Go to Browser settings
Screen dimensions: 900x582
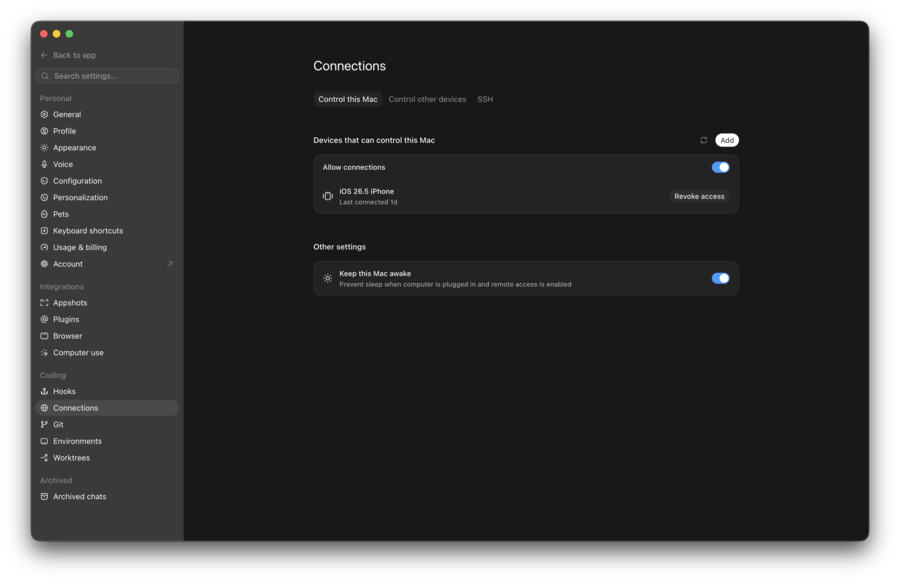point(107,336)
